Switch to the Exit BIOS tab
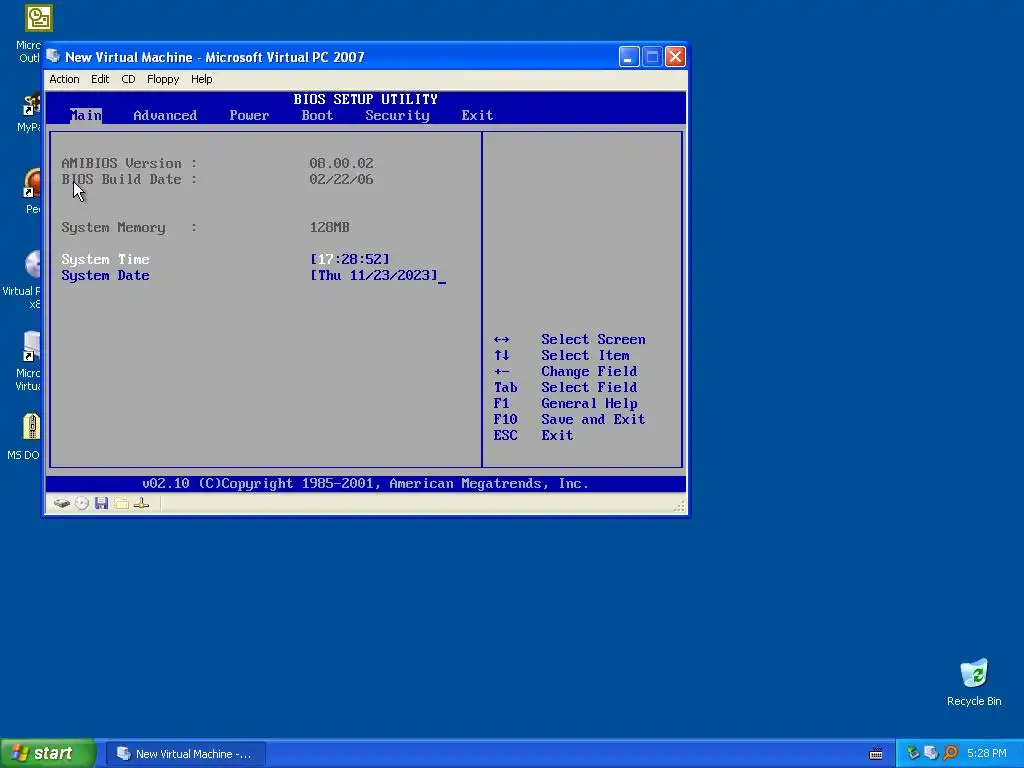The height and width of the screenshot is (768, 1024). [477, 116]
